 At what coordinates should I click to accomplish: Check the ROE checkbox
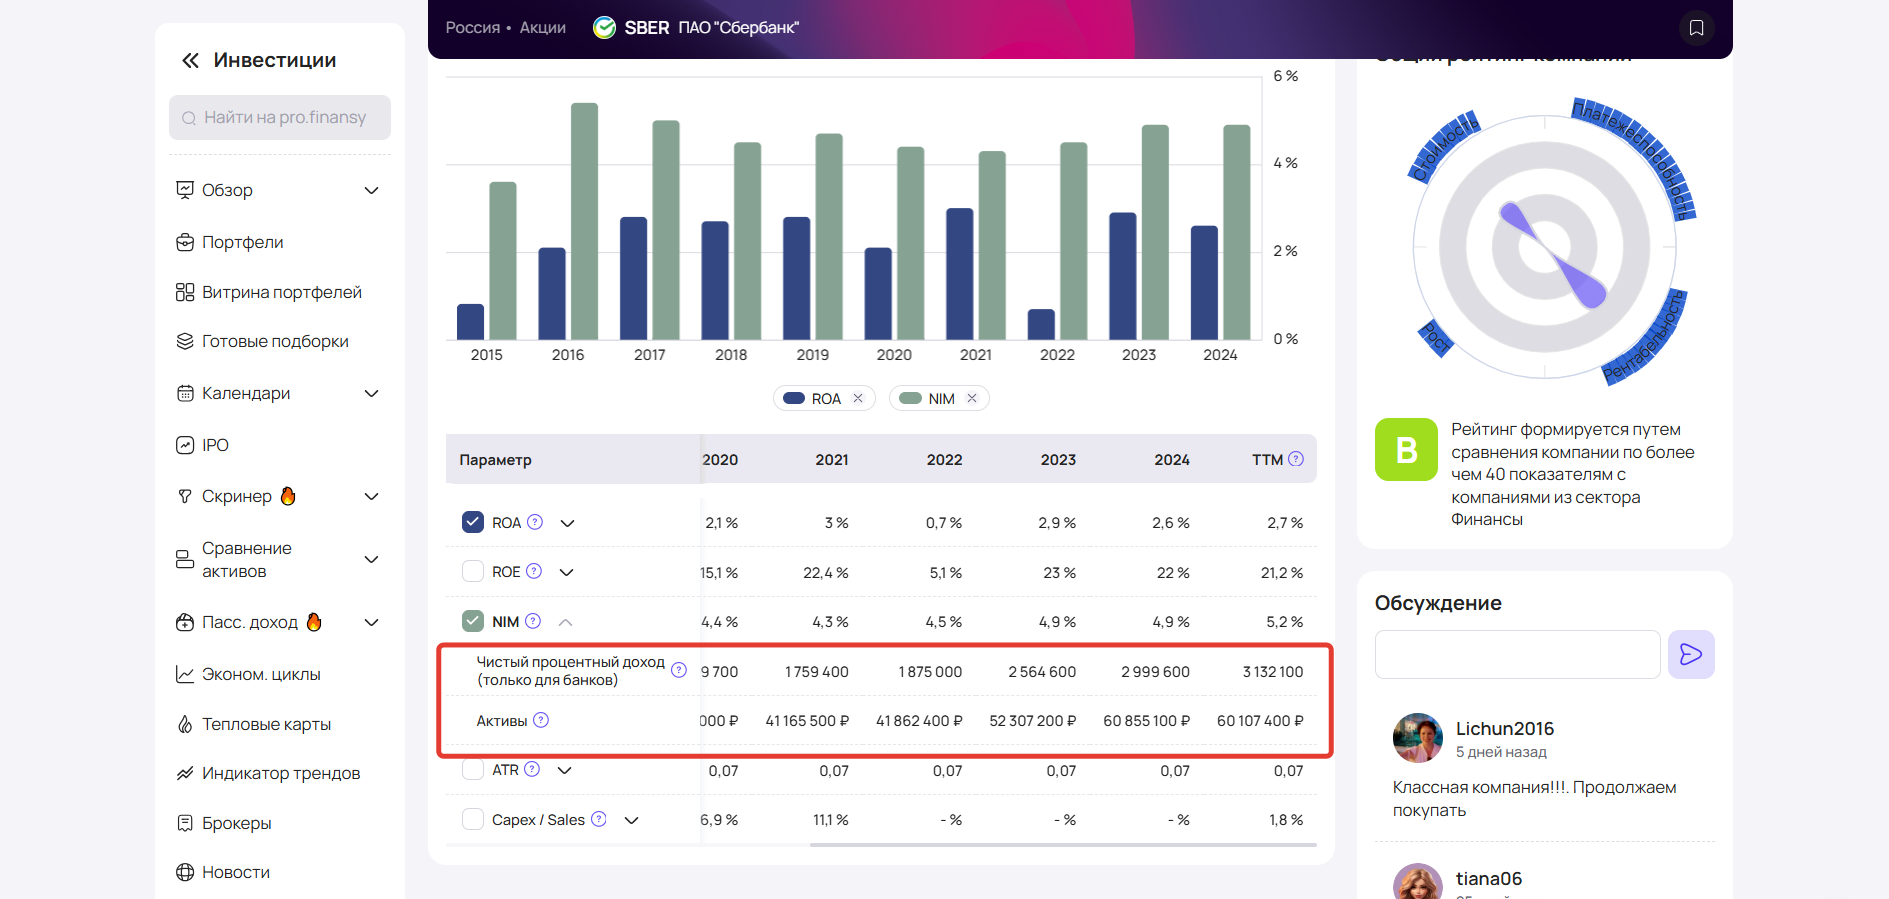[x=473, y=571]
